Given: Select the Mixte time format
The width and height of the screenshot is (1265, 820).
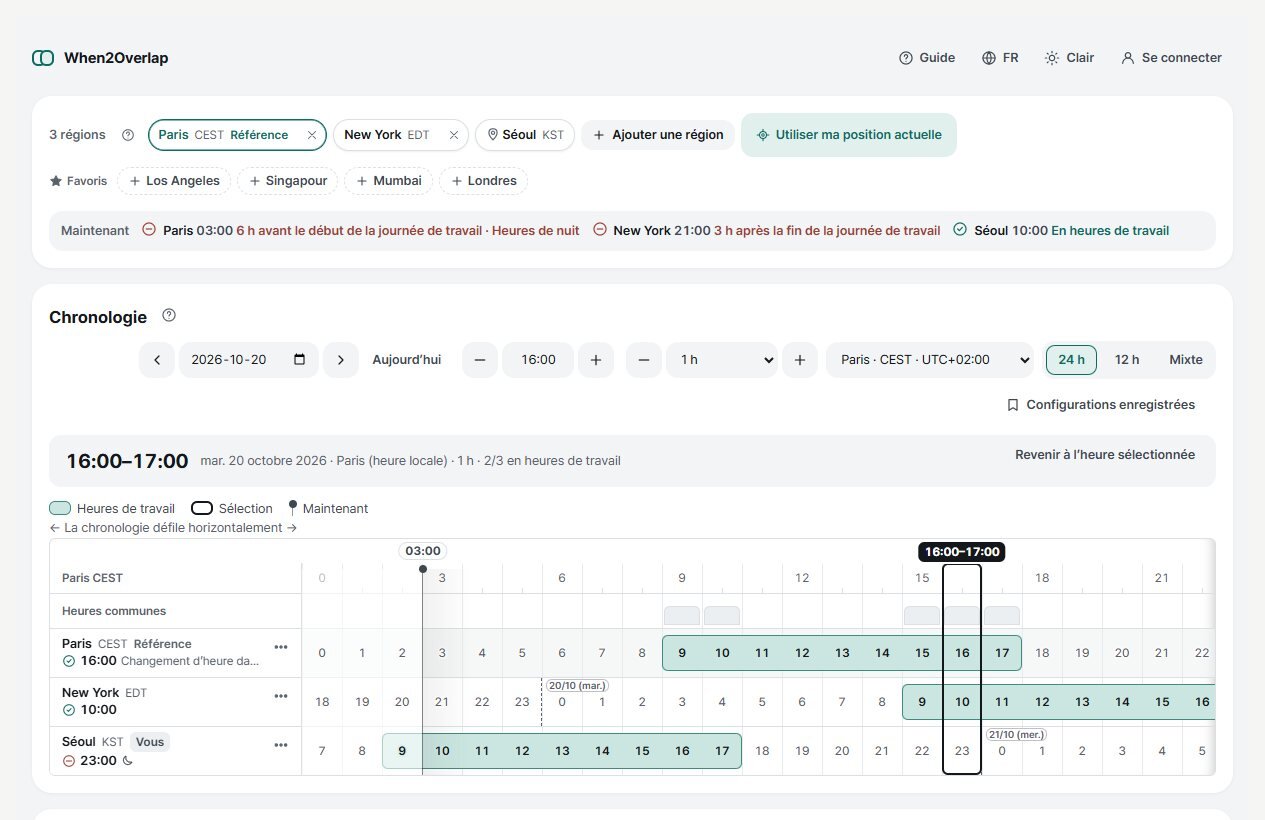Looking at the screenshot, I should 1186,360.
